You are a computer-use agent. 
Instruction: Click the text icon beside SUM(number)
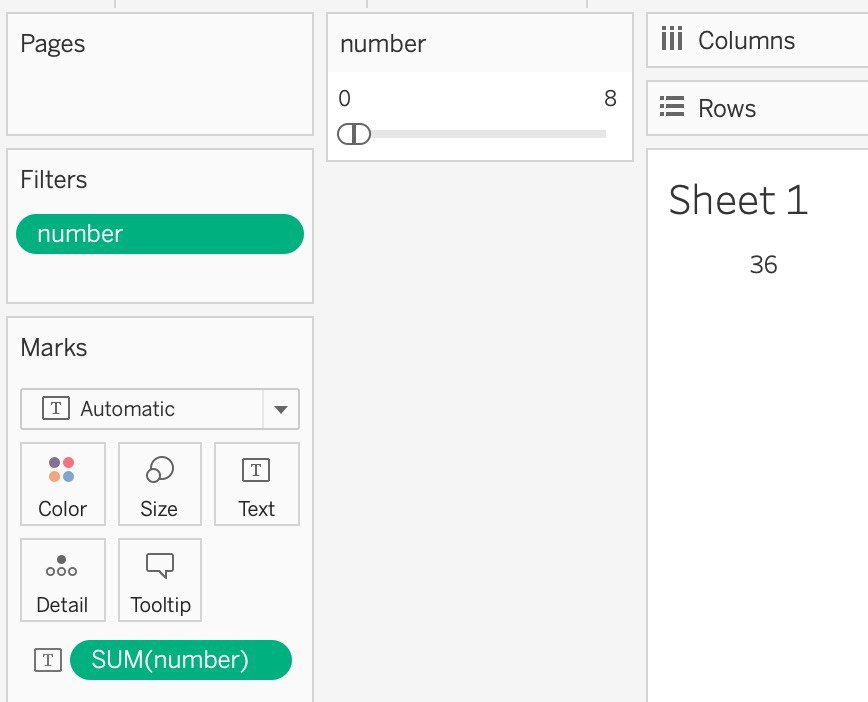[48, 660]
